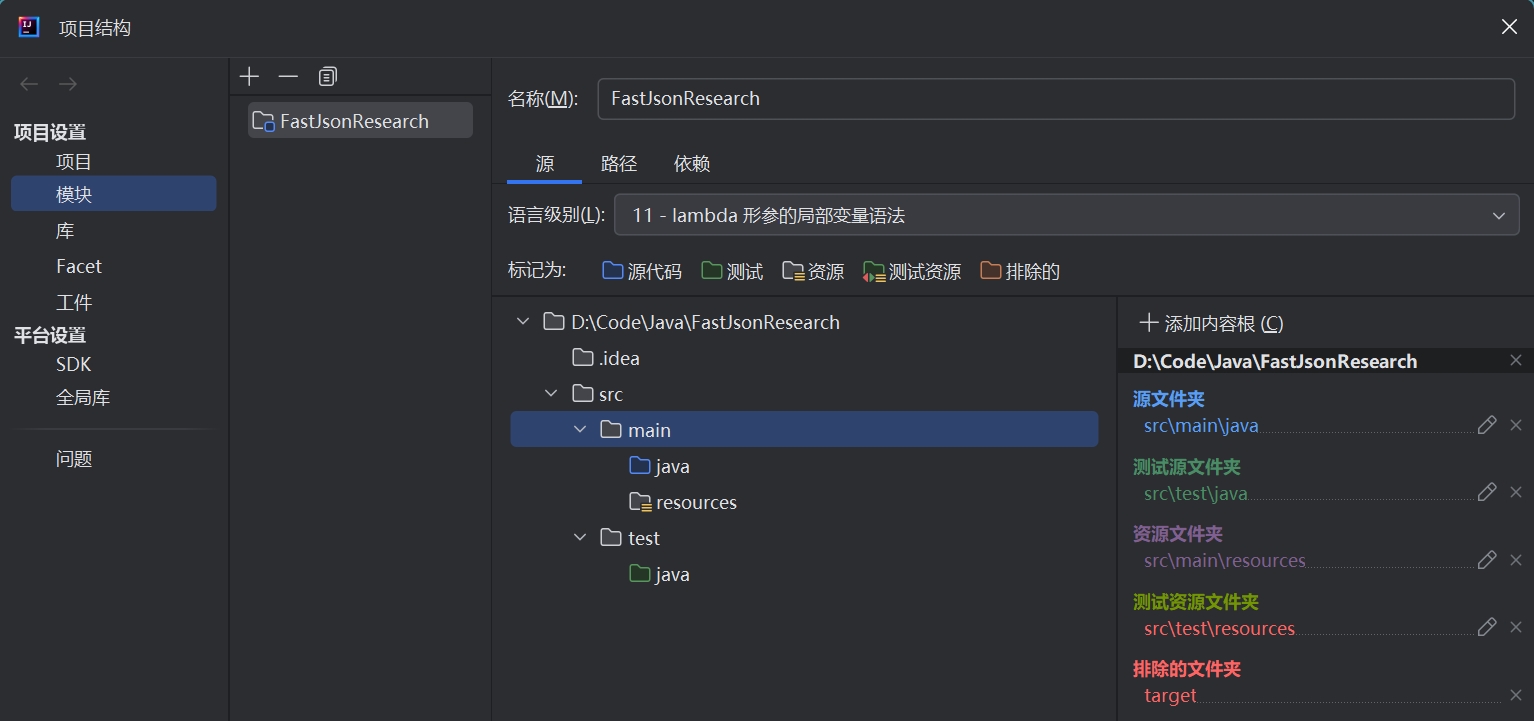Viewport: 1534px width, 721px height.
Task: Click the module 名称 input field
Action: [x=1055, y=99]
